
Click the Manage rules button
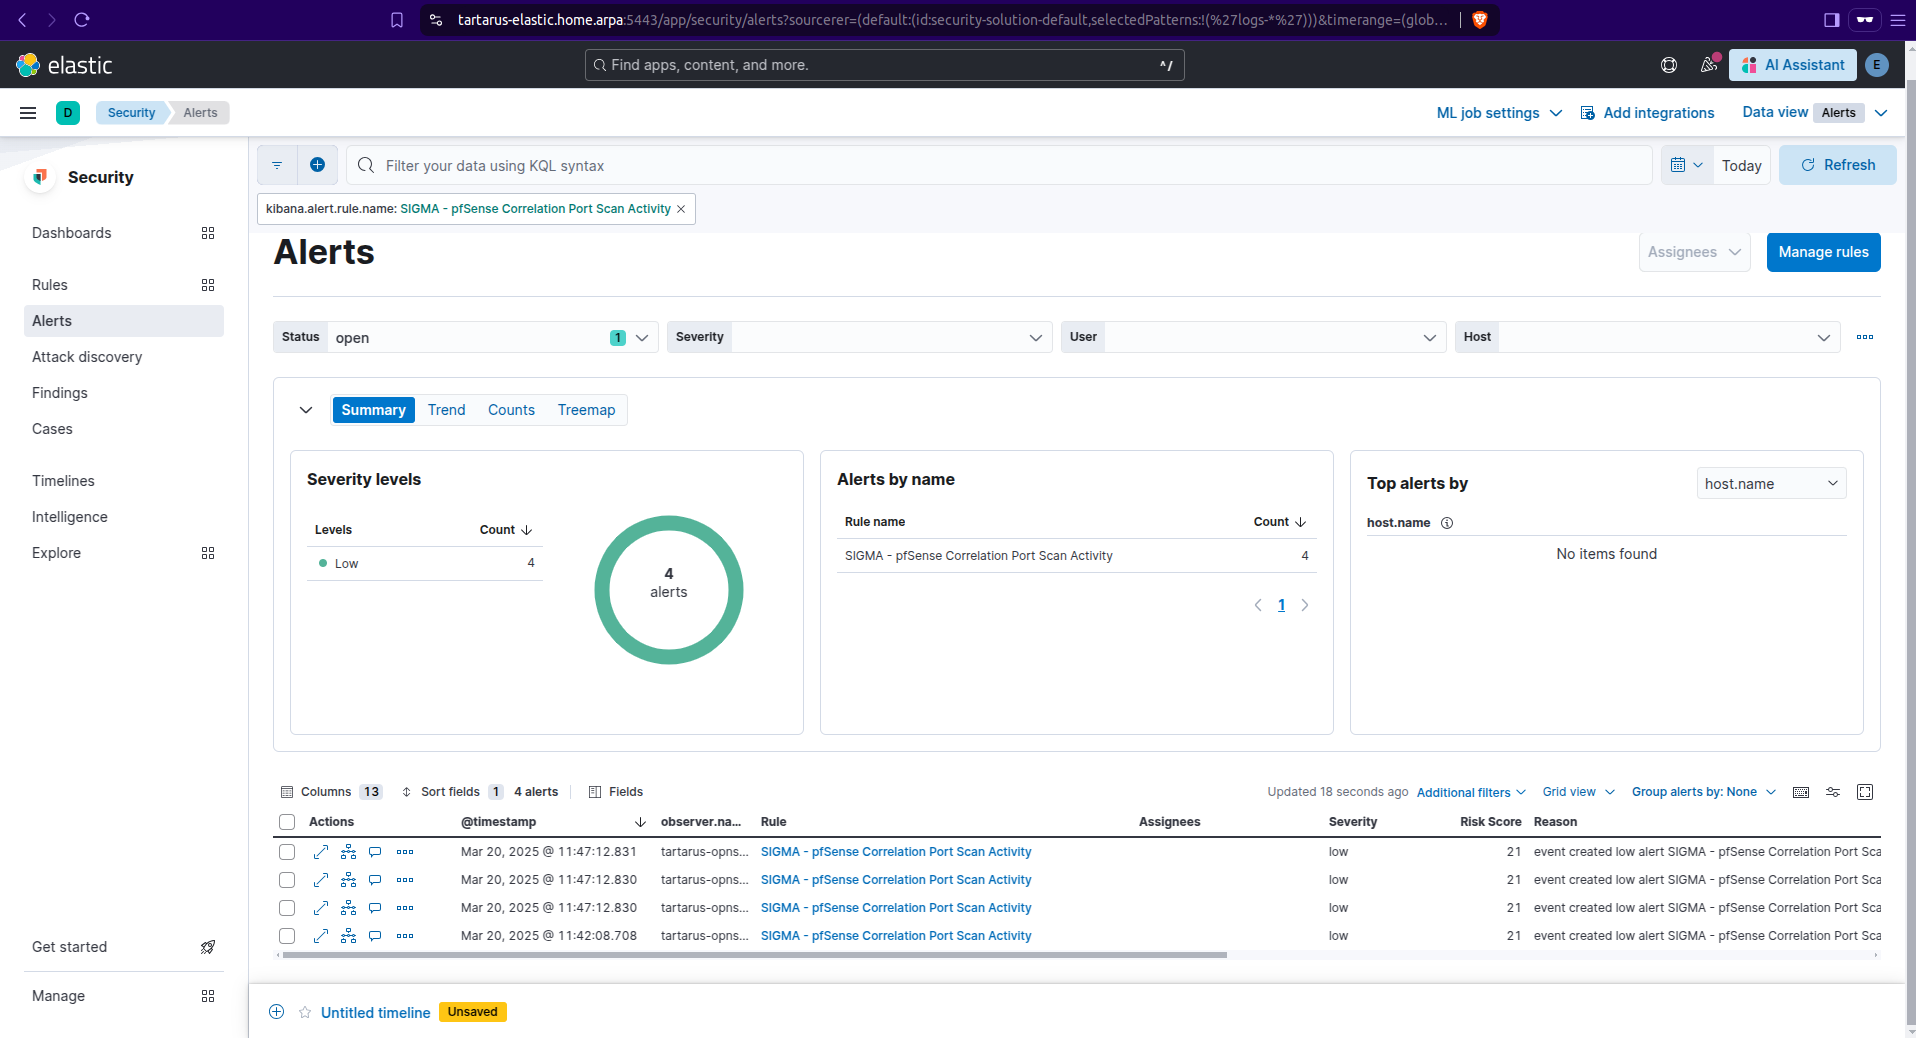(x=1823, y=252)
